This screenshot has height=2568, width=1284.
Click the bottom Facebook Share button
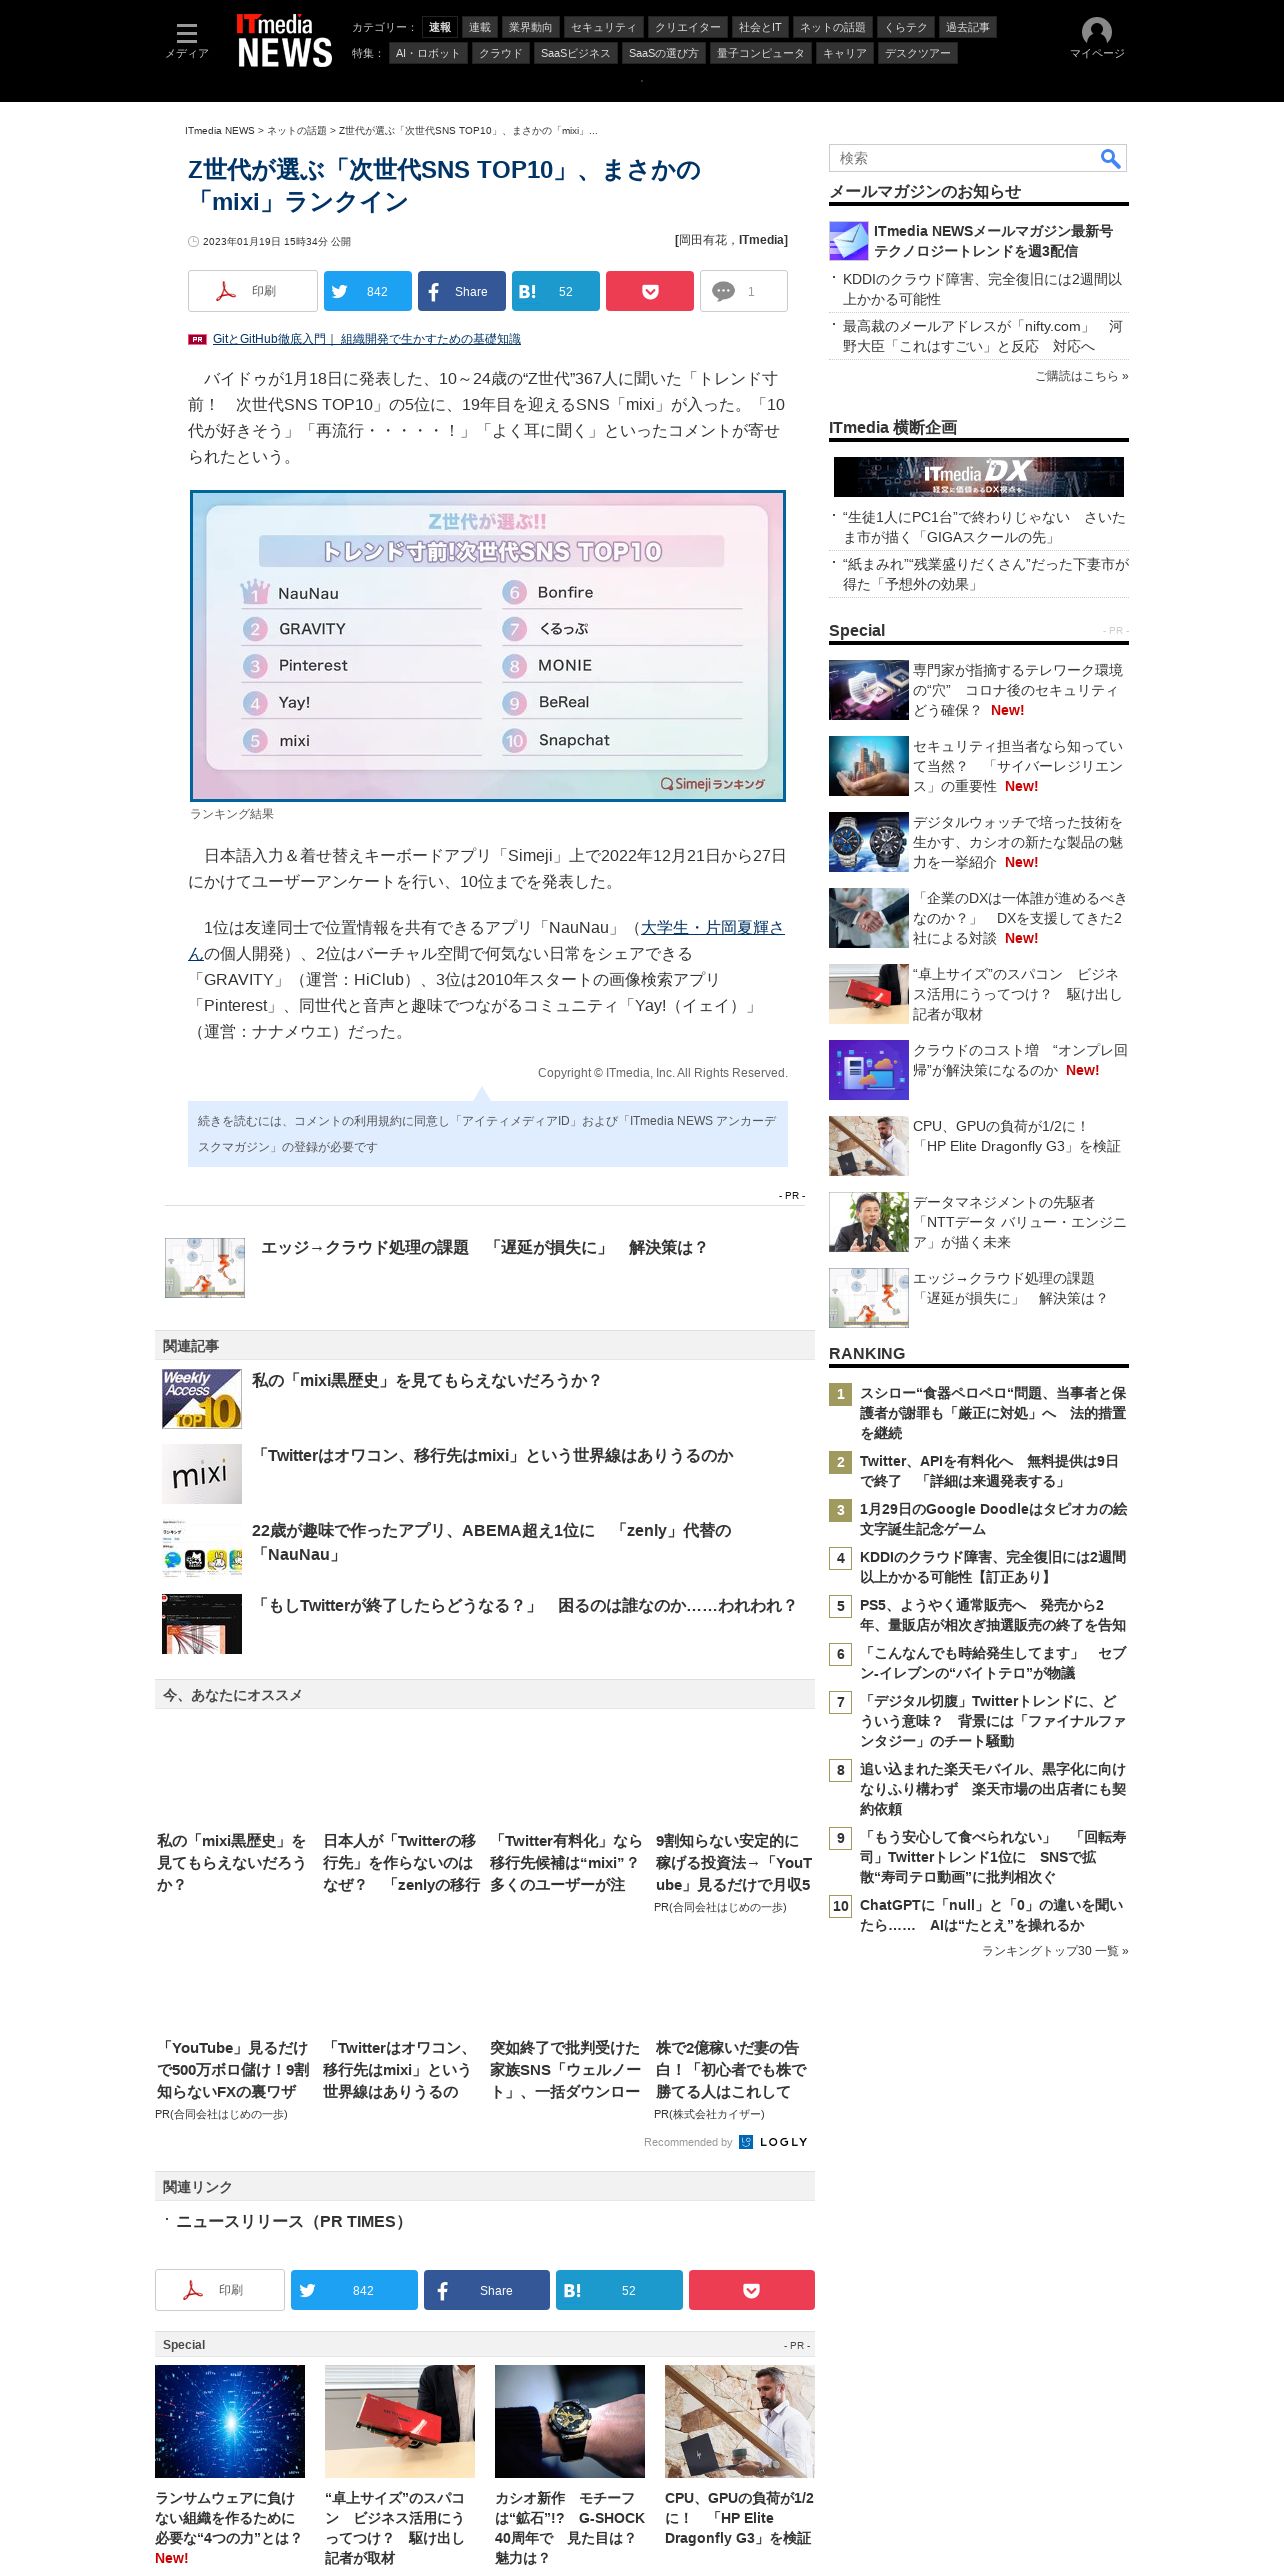tap(487, 2290)
